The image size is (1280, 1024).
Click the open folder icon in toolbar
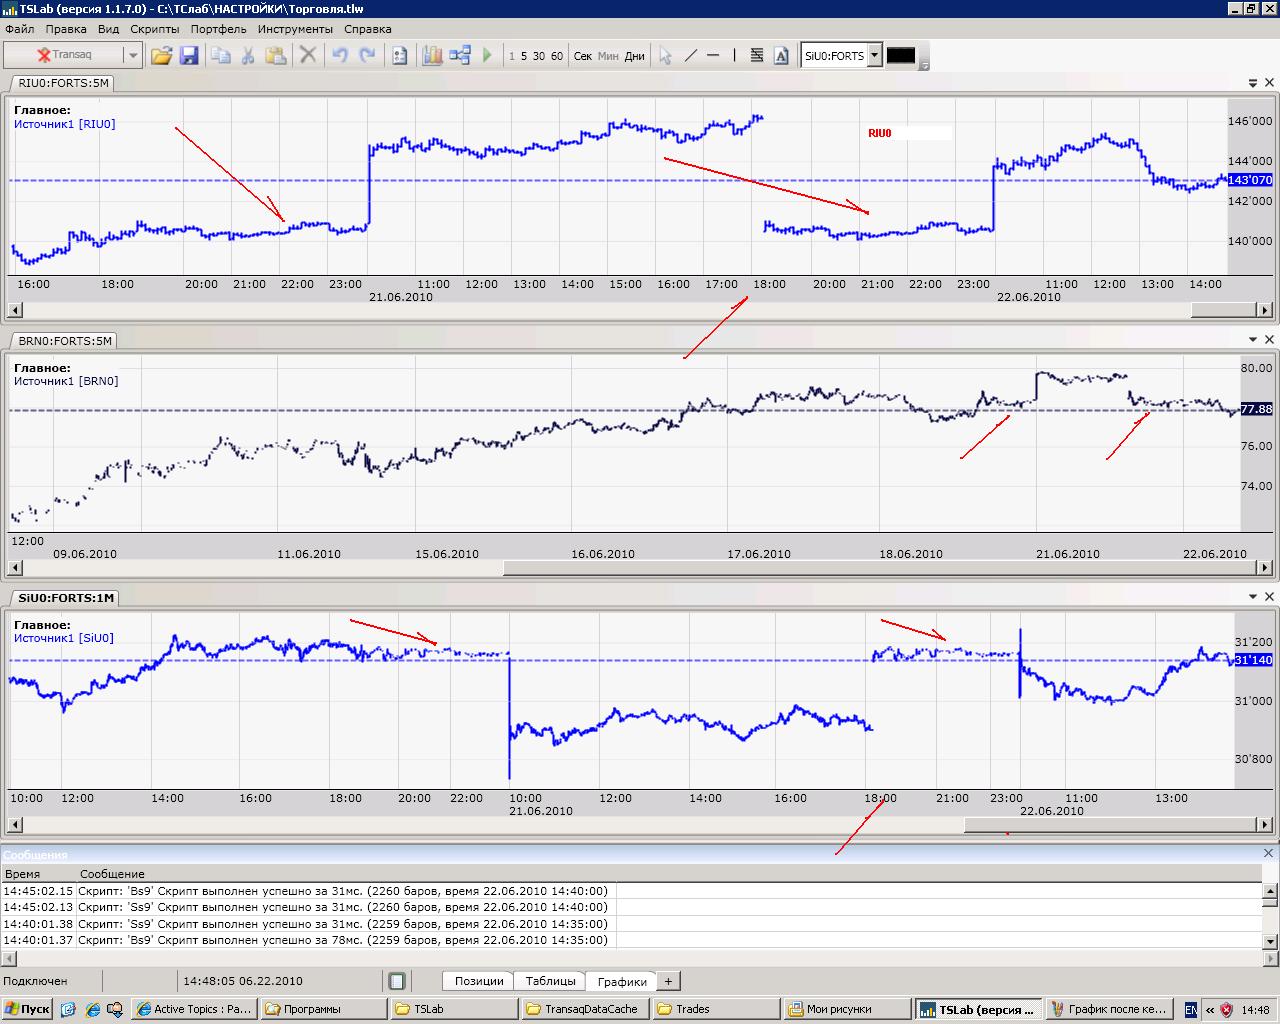click(161, 56)
